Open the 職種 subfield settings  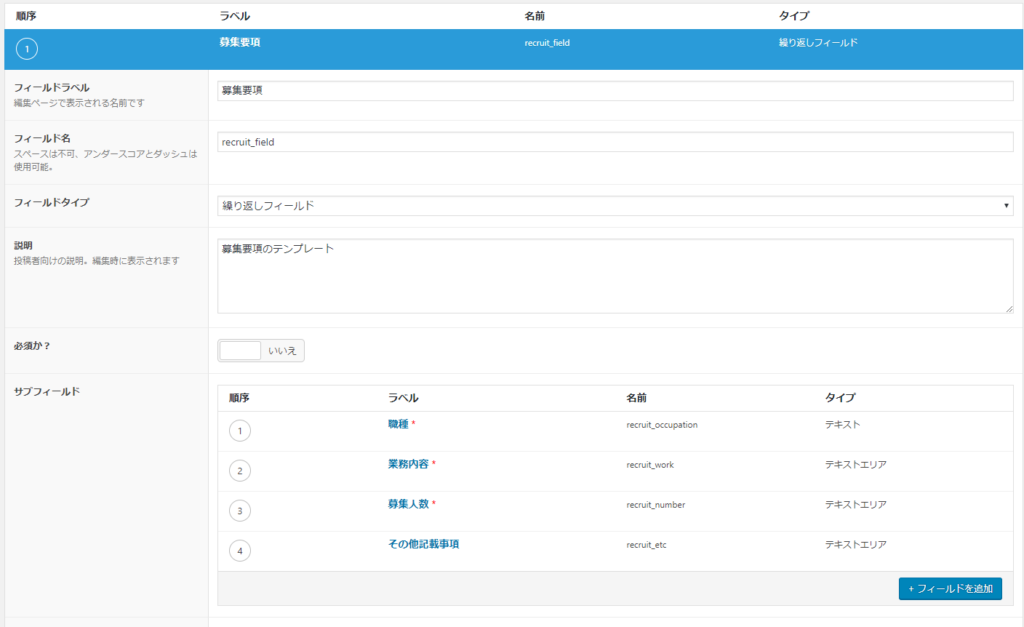(x=397, y=424)
